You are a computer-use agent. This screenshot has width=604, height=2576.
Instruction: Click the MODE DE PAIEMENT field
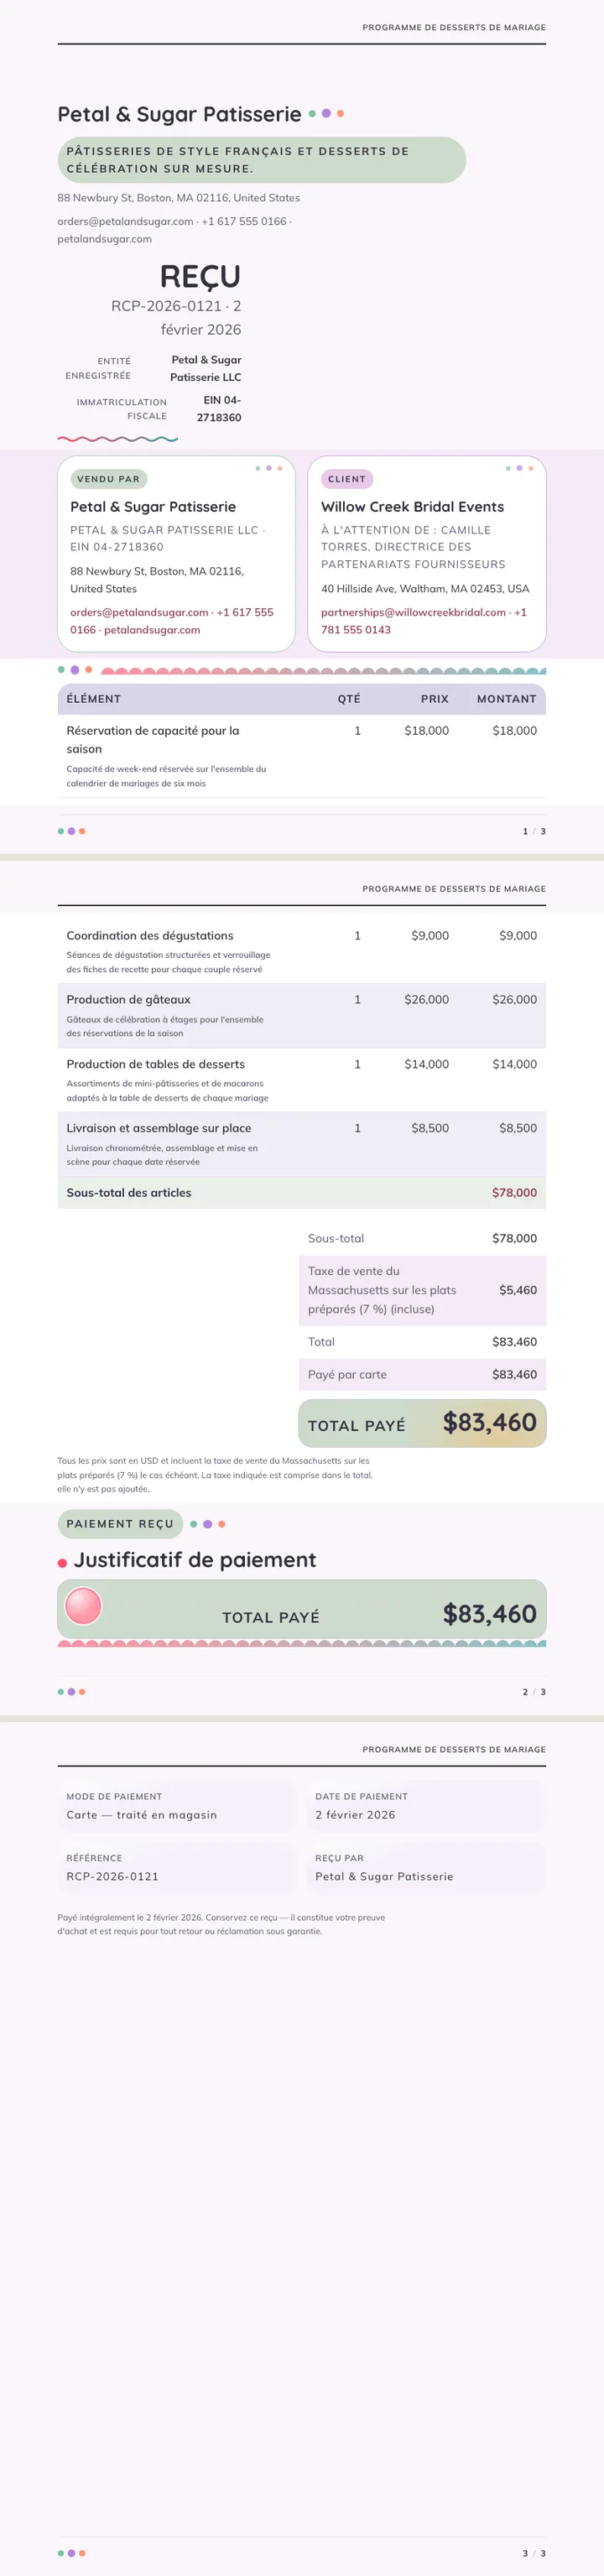tap(178, 1806)
